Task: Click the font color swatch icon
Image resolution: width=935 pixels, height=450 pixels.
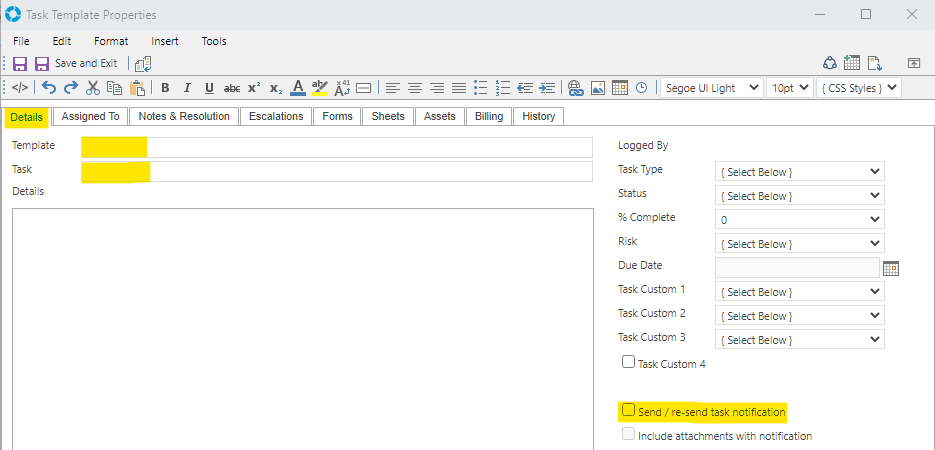Action: pyautogui.click(x=297, y=88)
